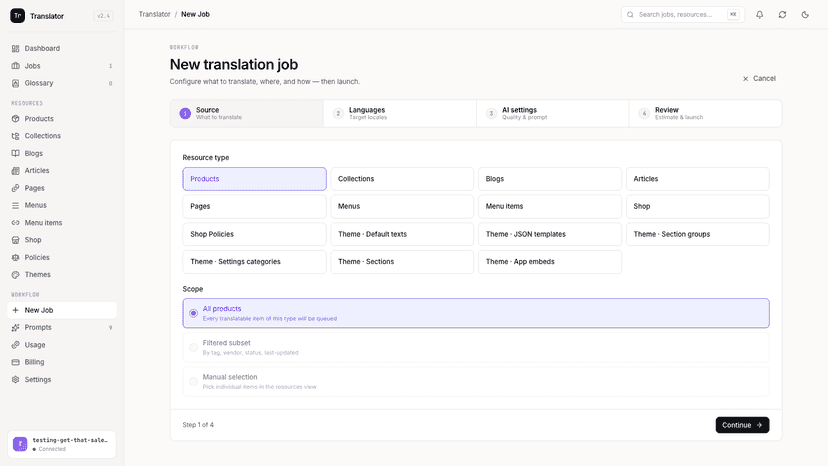Viewport: 828px width, 466px height.
Task: Click the Translator breadcrumb link
Action: click(x=155, y=15)
